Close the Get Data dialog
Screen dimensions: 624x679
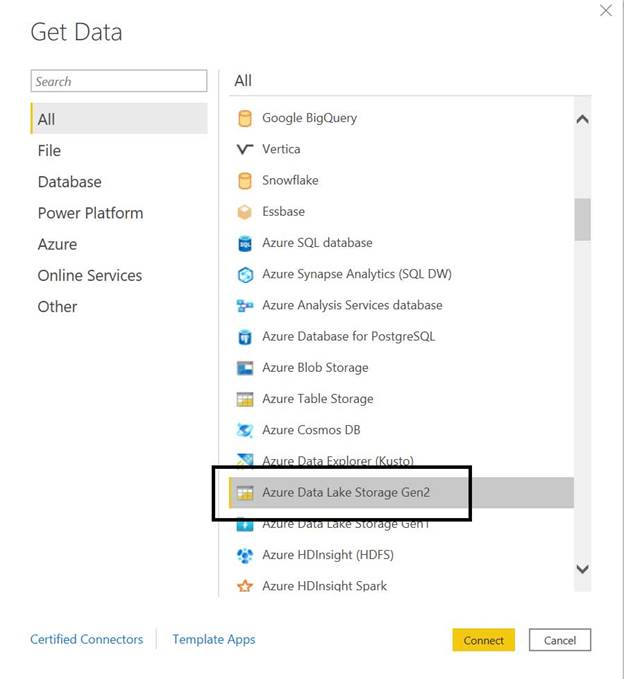click(x=605, y=10)
